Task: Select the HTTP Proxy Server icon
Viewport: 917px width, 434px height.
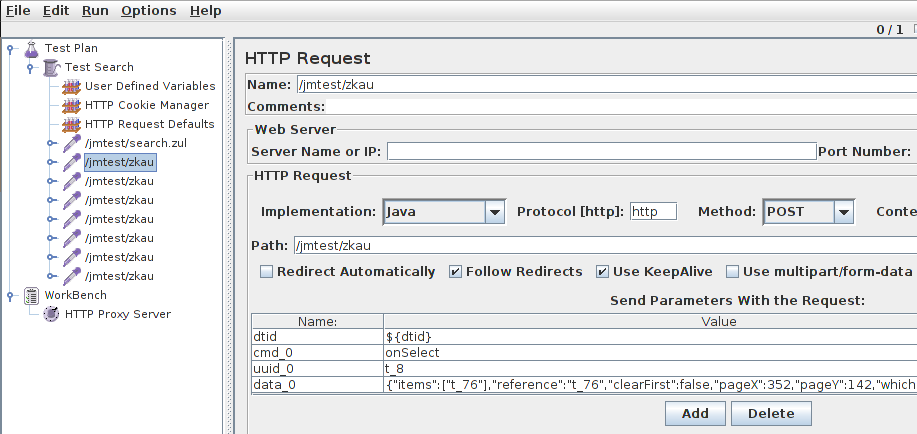Action: 51,314
